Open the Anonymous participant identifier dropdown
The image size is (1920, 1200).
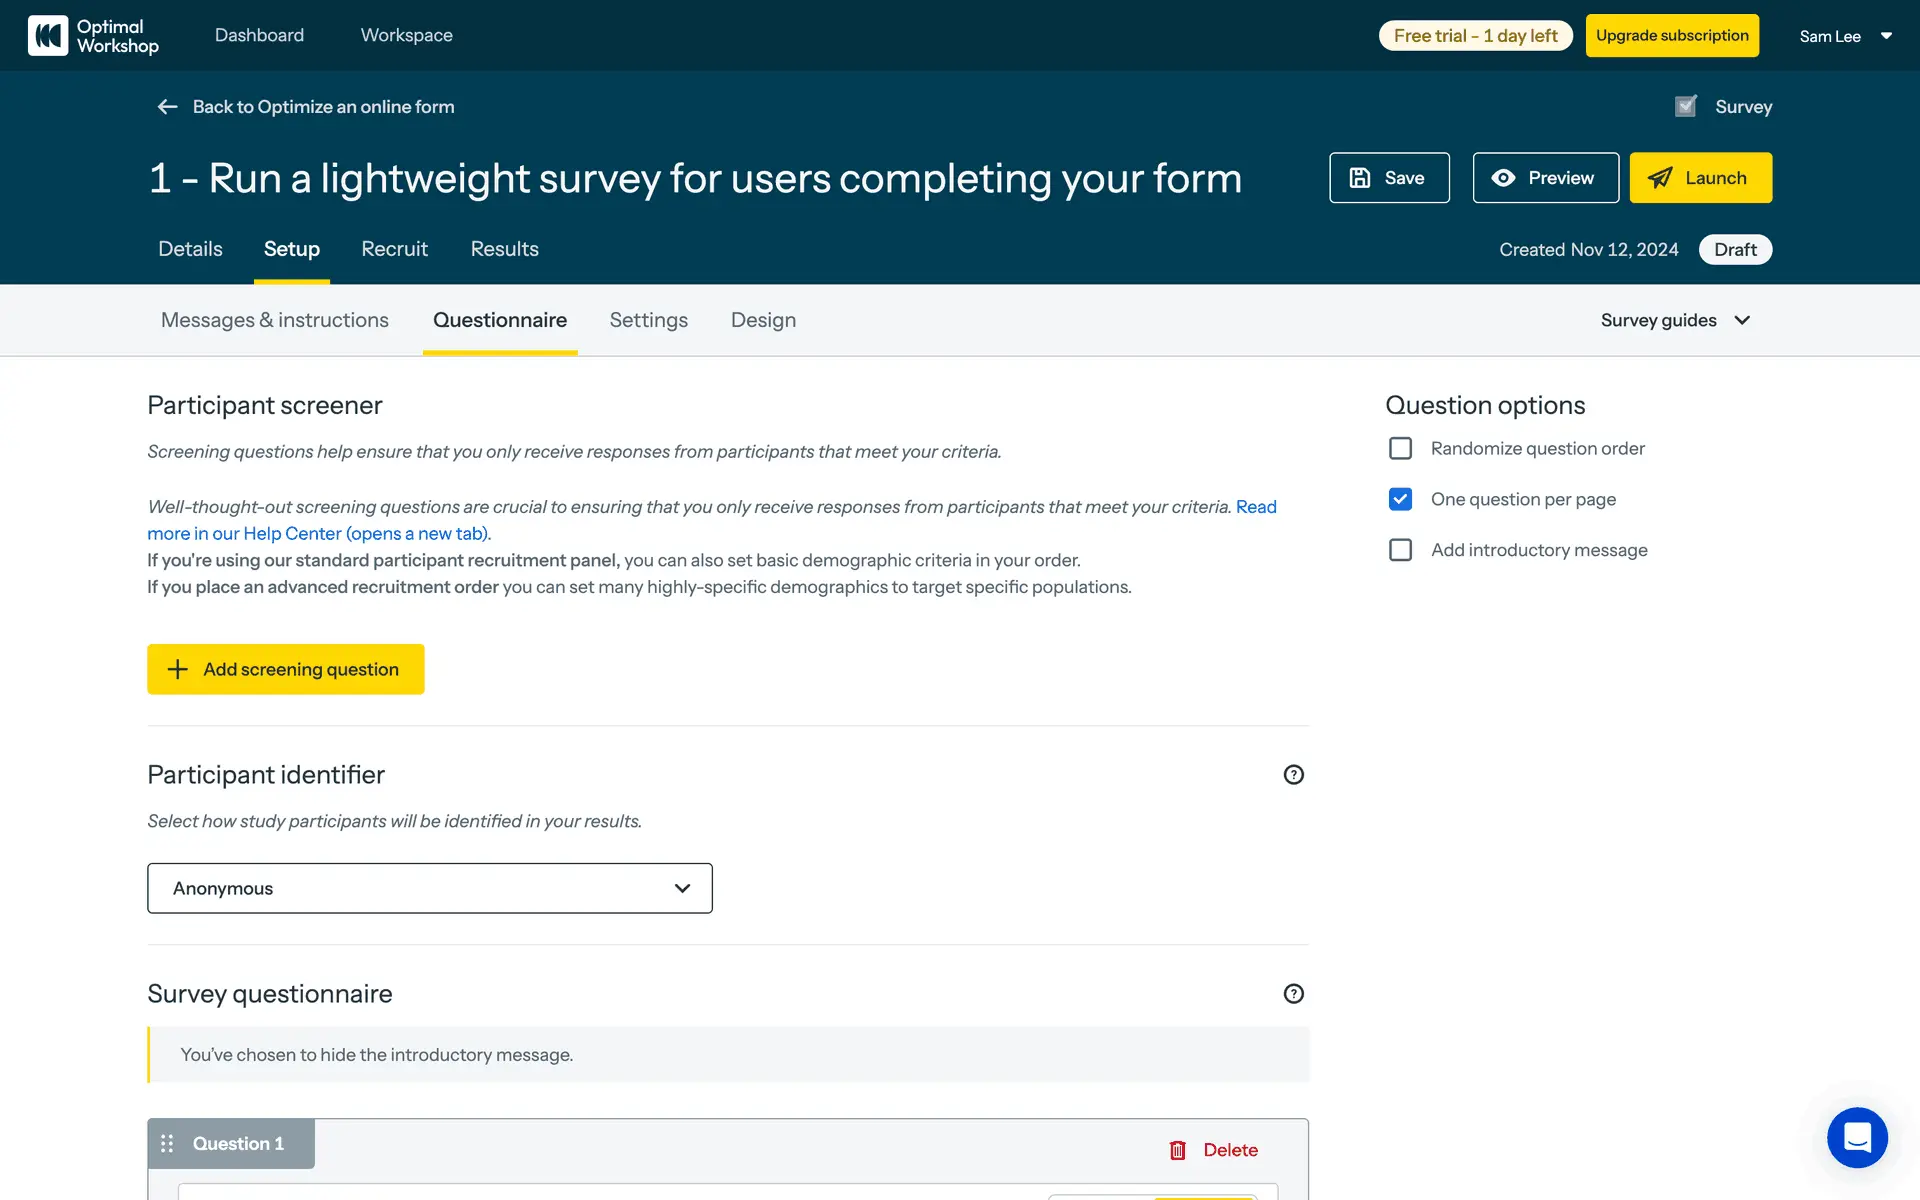click(429, 888)
